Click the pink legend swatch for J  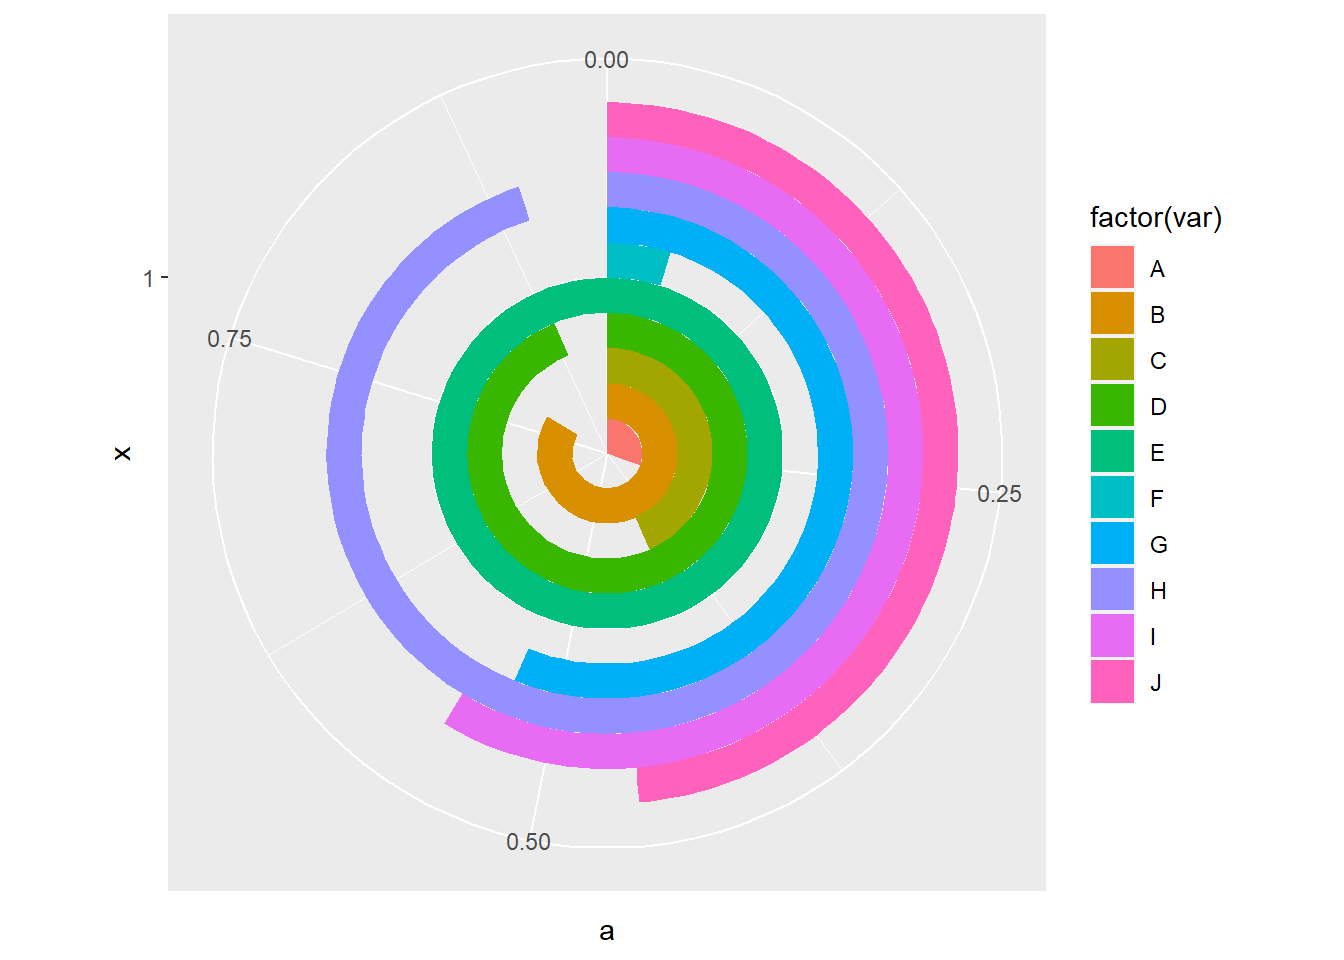point(1112,682)
